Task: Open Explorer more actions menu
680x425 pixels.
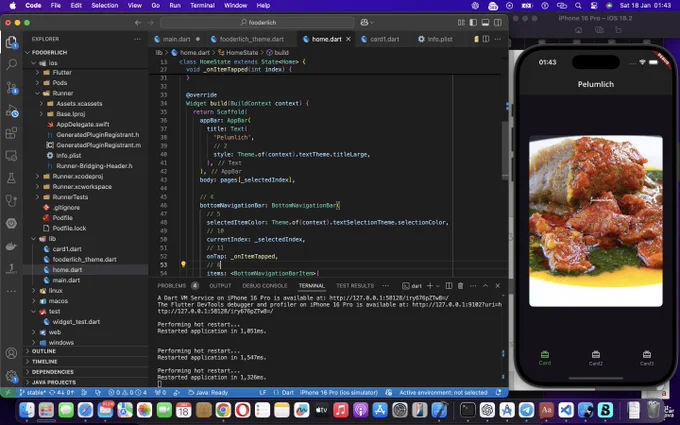Action: coord(137,39)
